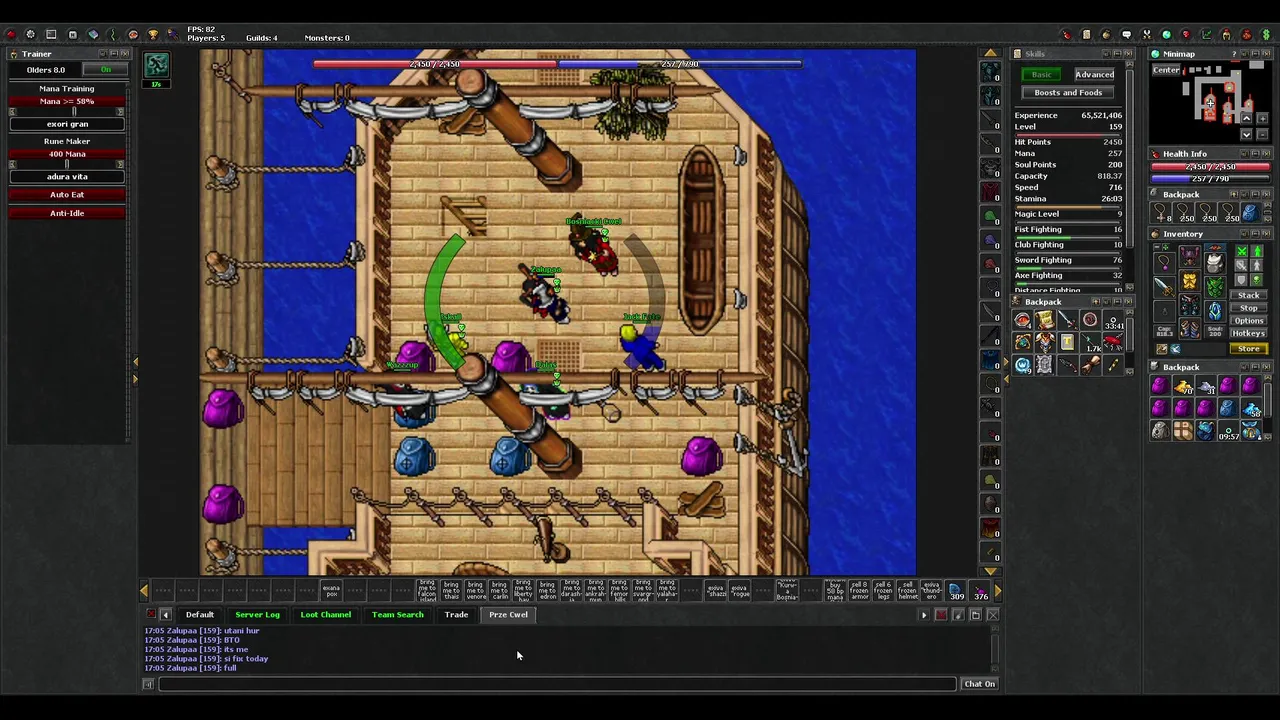Click the boots slot in Inventory
Viewport: 1280px width, 720px height.
pos(1190,328)
